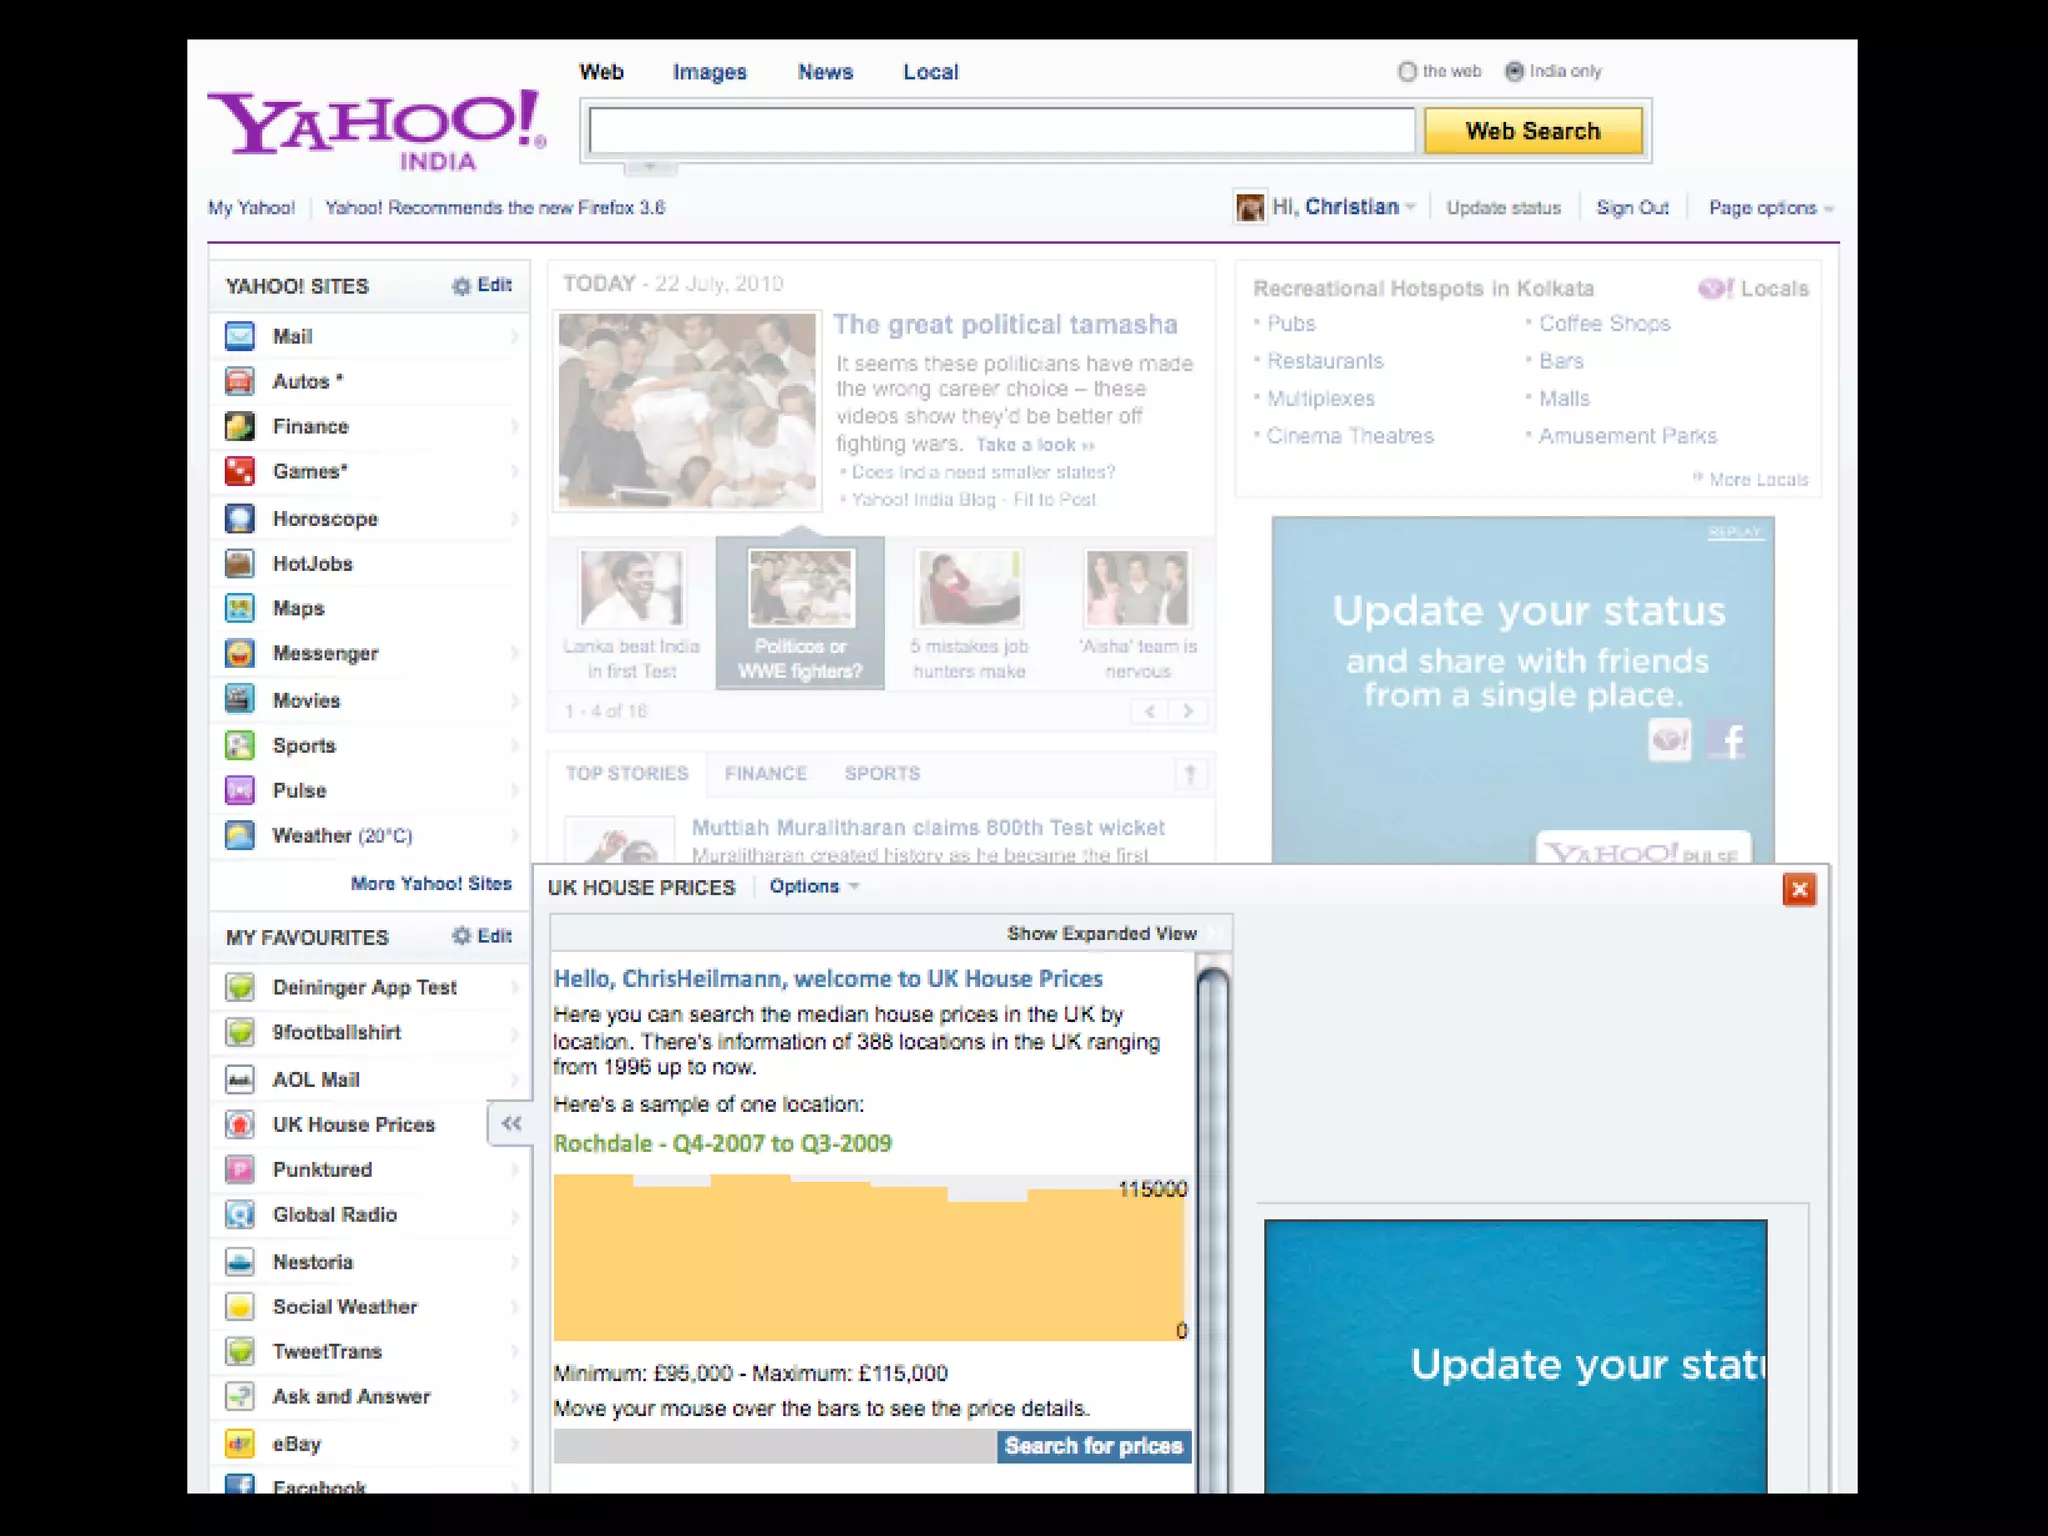Switch to the Images search tab
The image size is (2048, 1536).
coord(709,72)
